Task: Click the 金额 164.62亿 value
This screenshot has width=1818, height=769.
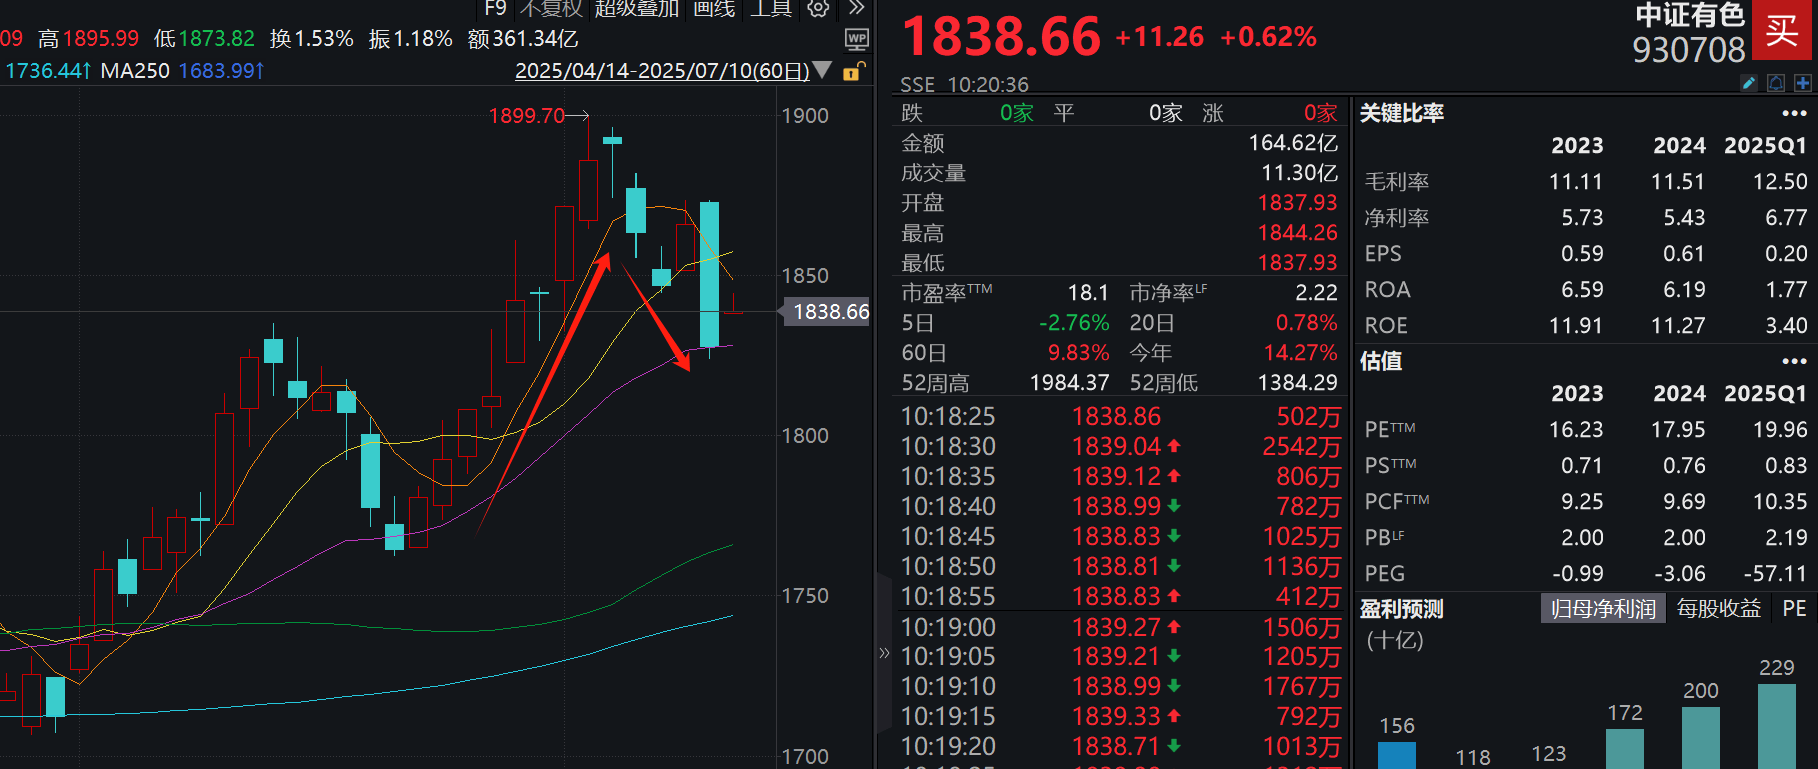Action: click(x=1292, y=143)
